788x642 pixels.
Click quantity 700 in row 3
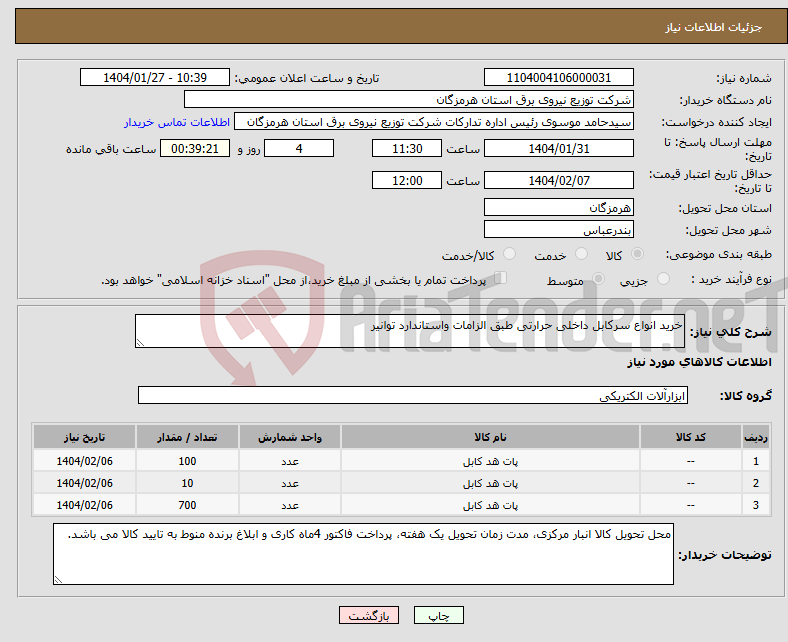click(x=187, y=505)
